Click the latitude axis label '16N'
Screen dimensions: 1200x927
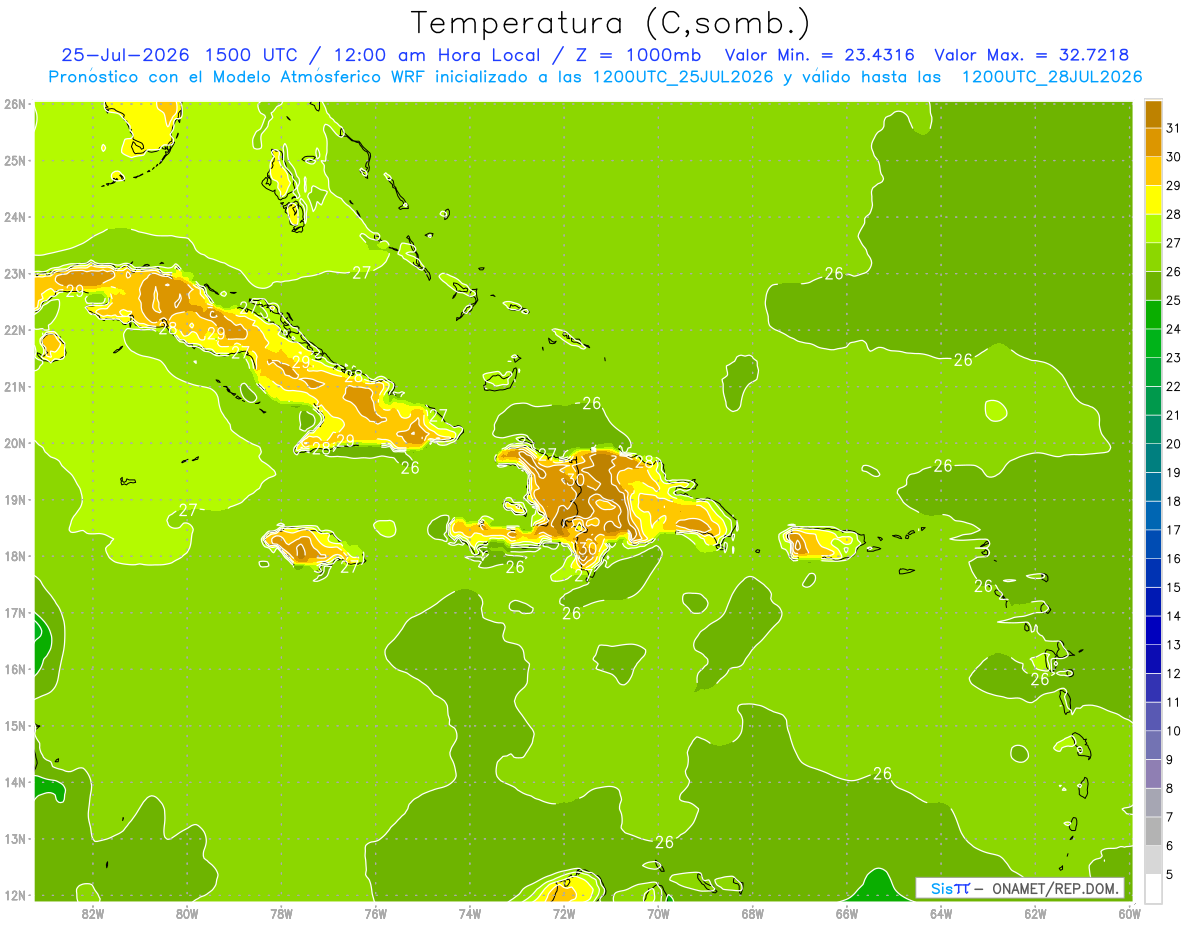coord(14,669)
